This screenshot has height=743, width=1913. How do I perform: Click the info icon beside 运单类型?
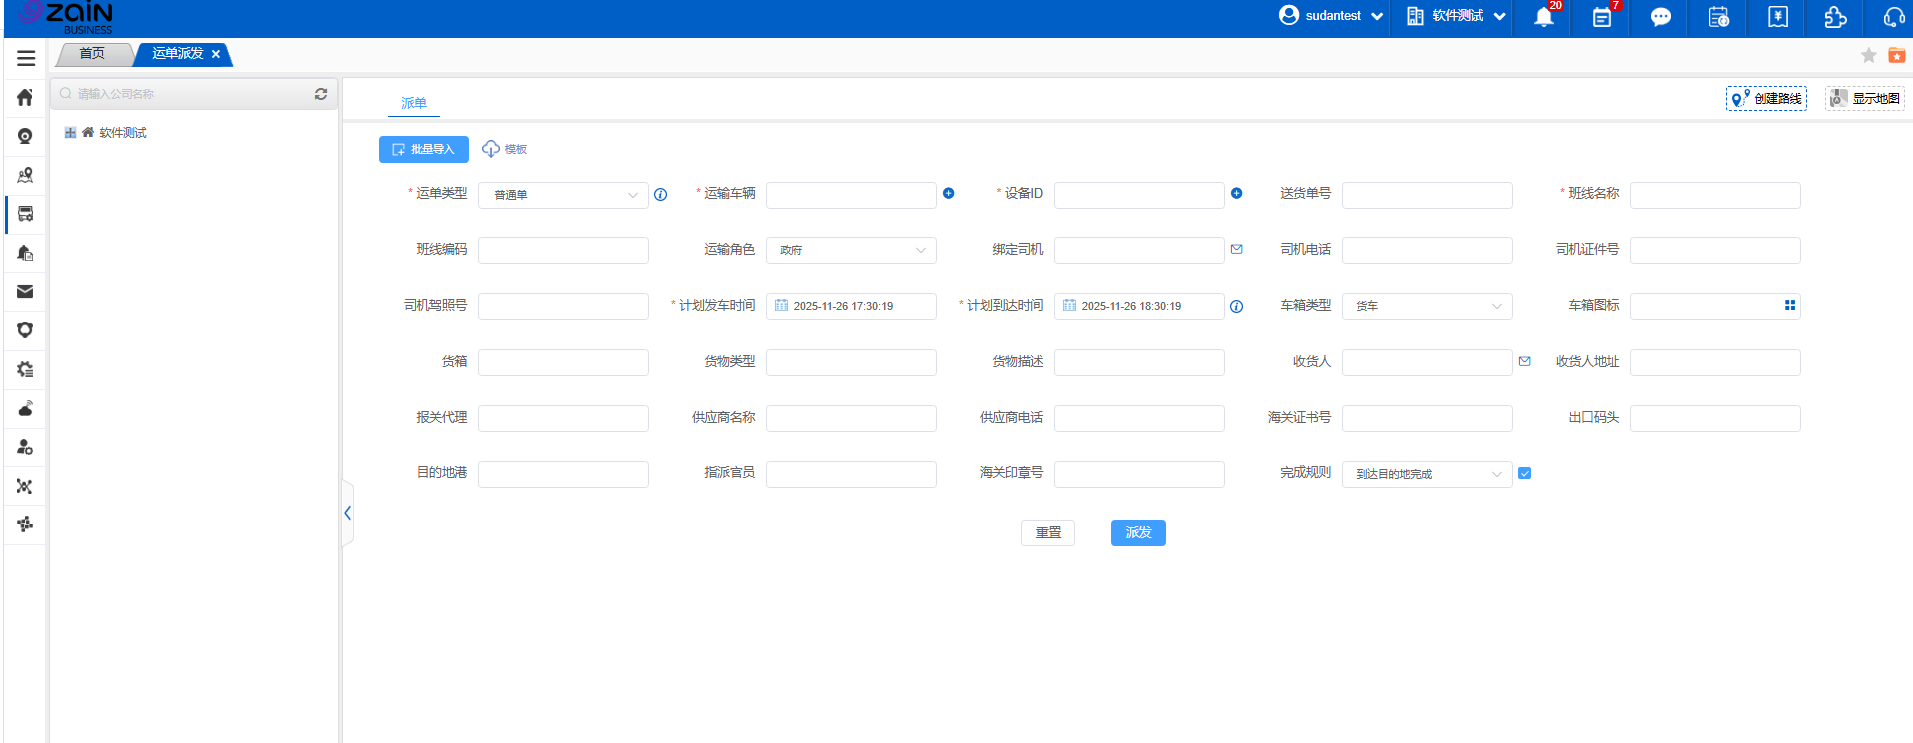(x=660, y=195)
